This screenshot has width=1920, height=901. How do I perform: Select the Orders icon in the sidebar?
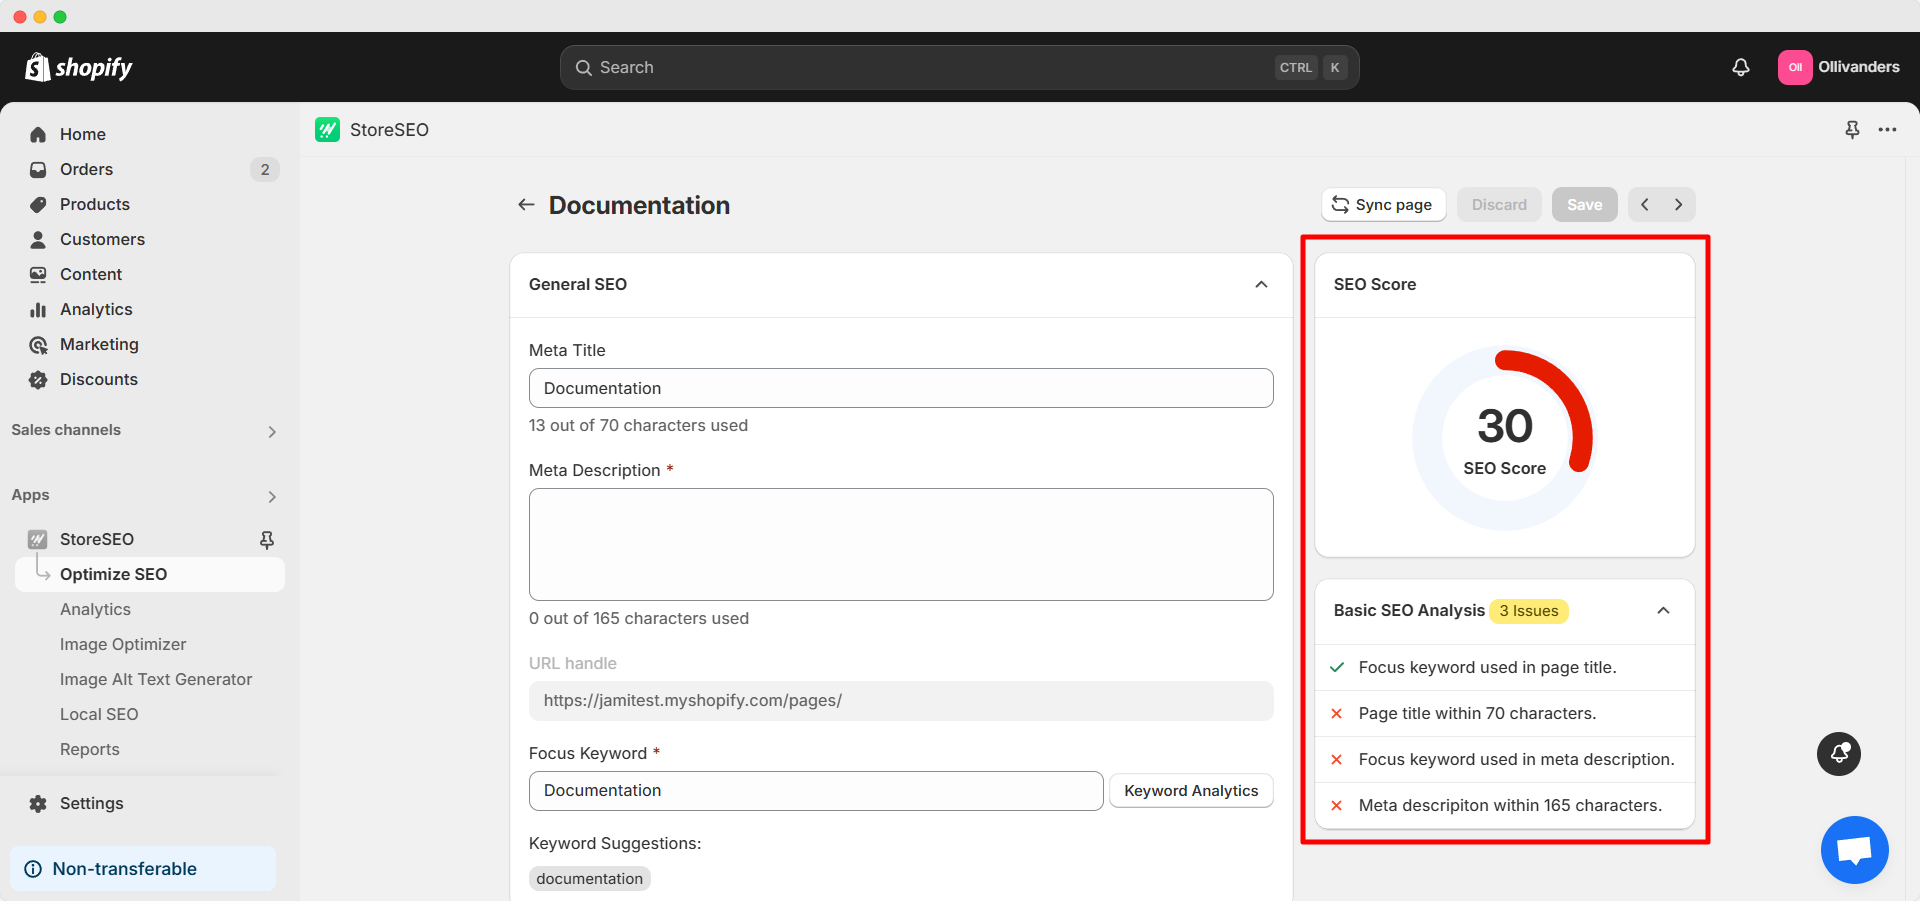point(37,169)
